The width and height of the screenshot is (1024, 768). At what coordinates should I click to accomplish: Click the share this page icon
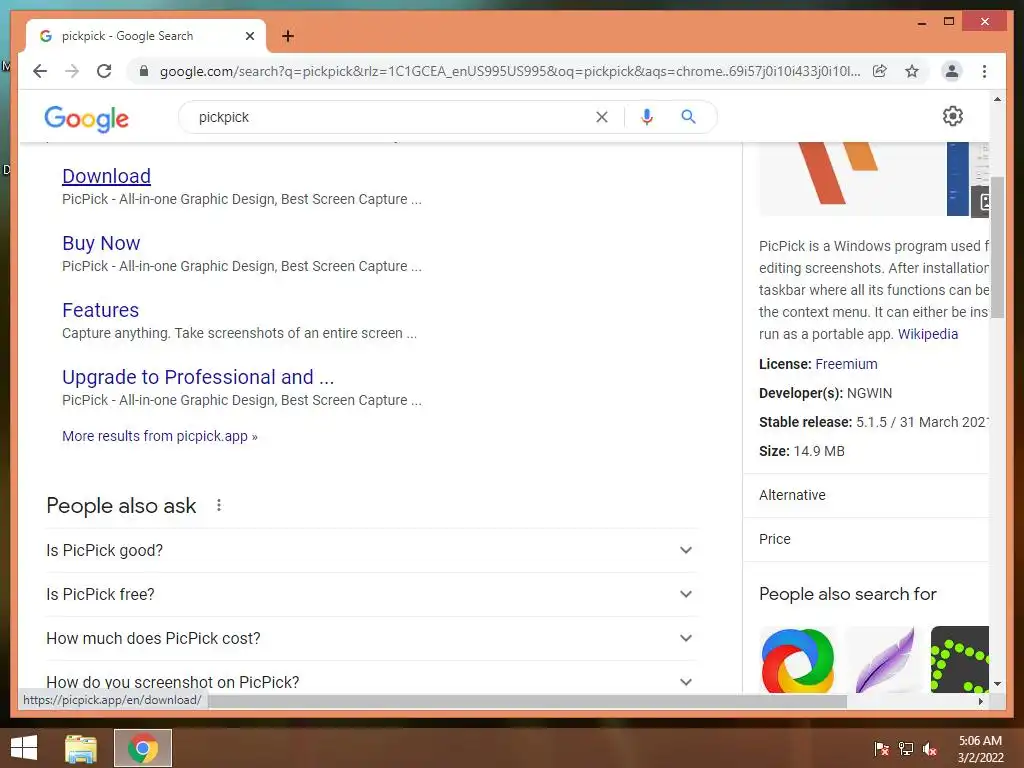pos(880,71)
